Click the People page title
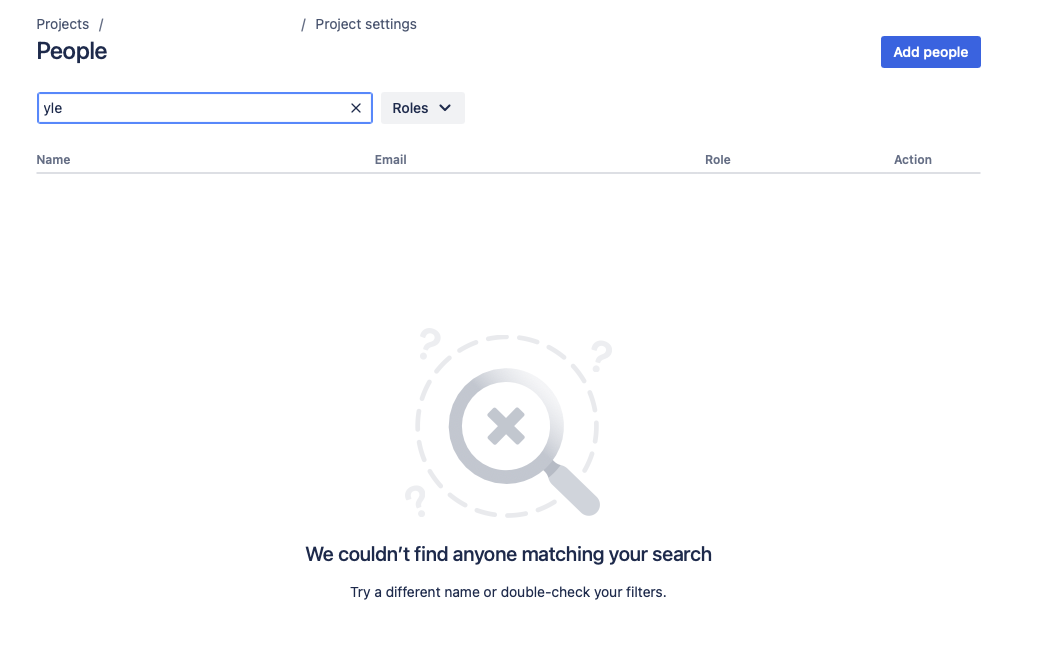1057x660 pixels. 71,51
